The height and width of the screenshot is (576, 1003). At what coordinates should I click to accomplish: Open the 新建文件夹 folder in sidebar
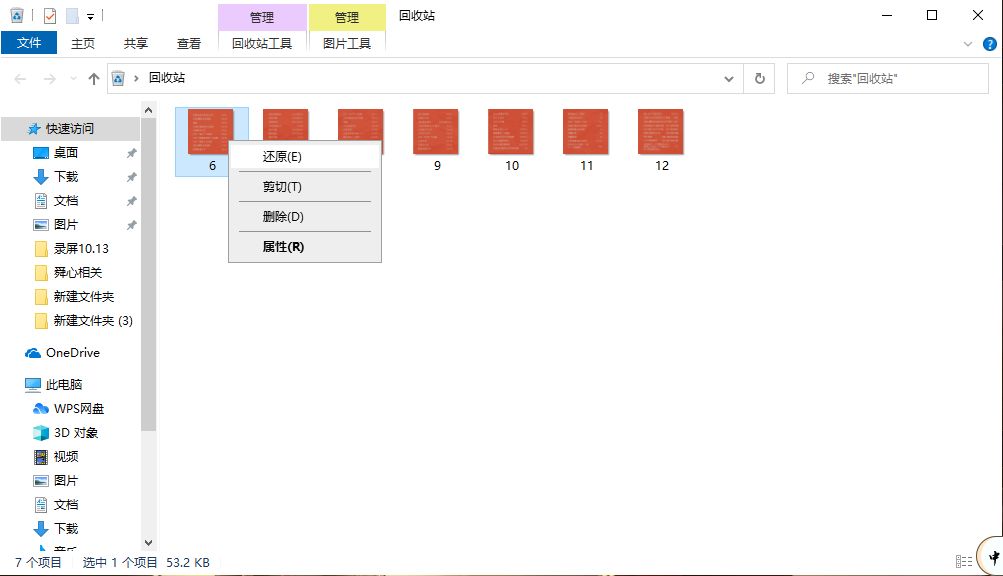coord(84,296)
